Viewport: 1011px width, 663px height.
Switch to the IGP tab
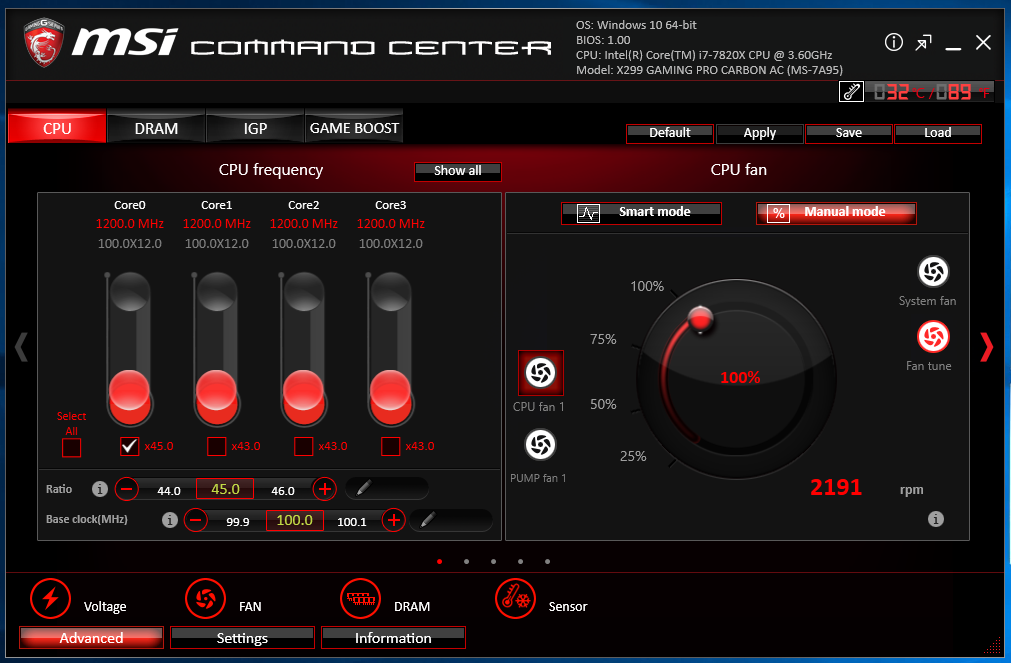255,127
